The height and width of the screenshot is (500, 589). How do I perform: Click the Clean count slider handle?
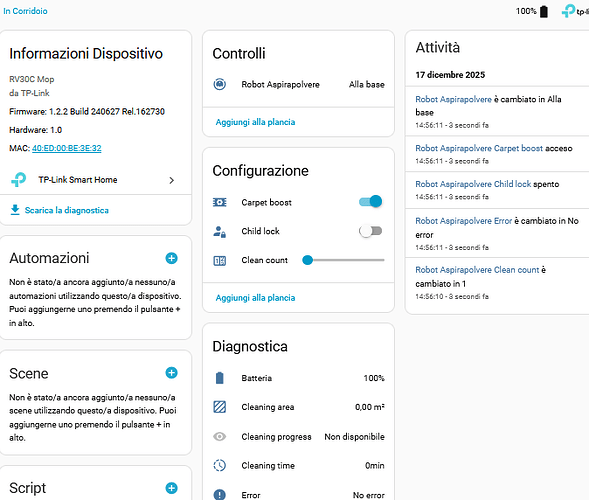click(308, 260)
